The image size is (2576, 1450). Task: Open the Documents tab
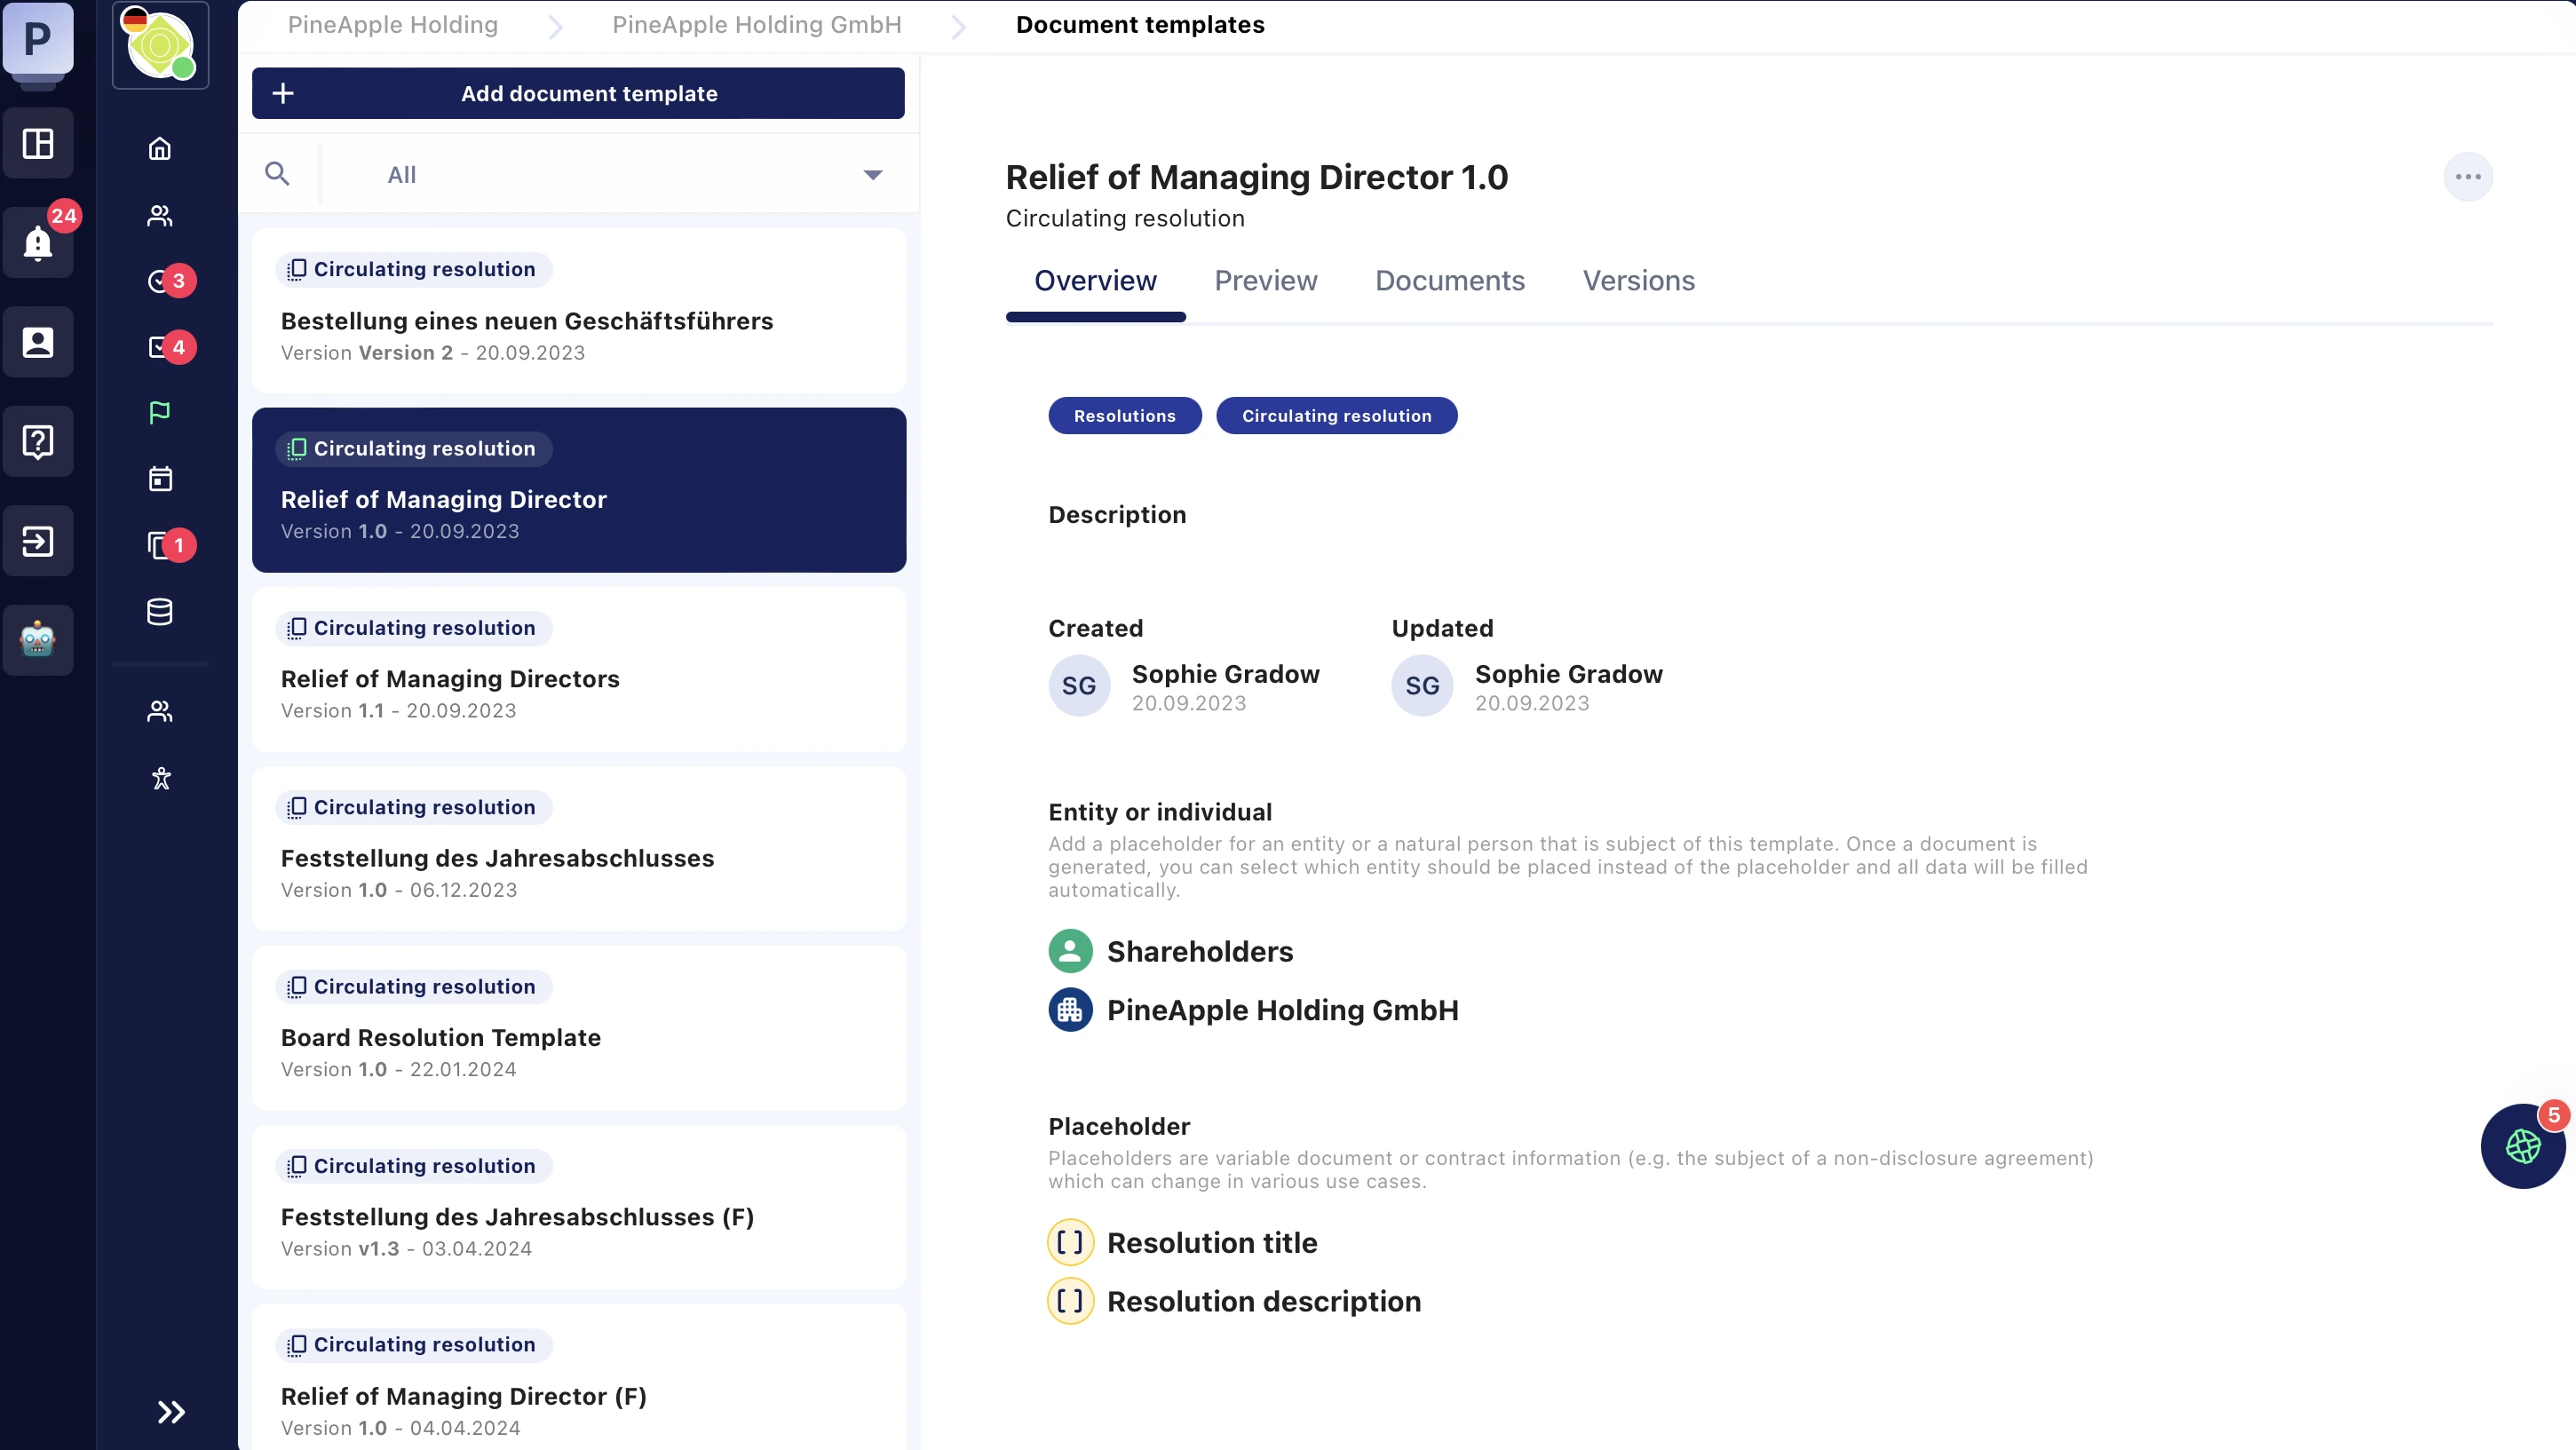pyautogui.click(x=1449, y=281)
